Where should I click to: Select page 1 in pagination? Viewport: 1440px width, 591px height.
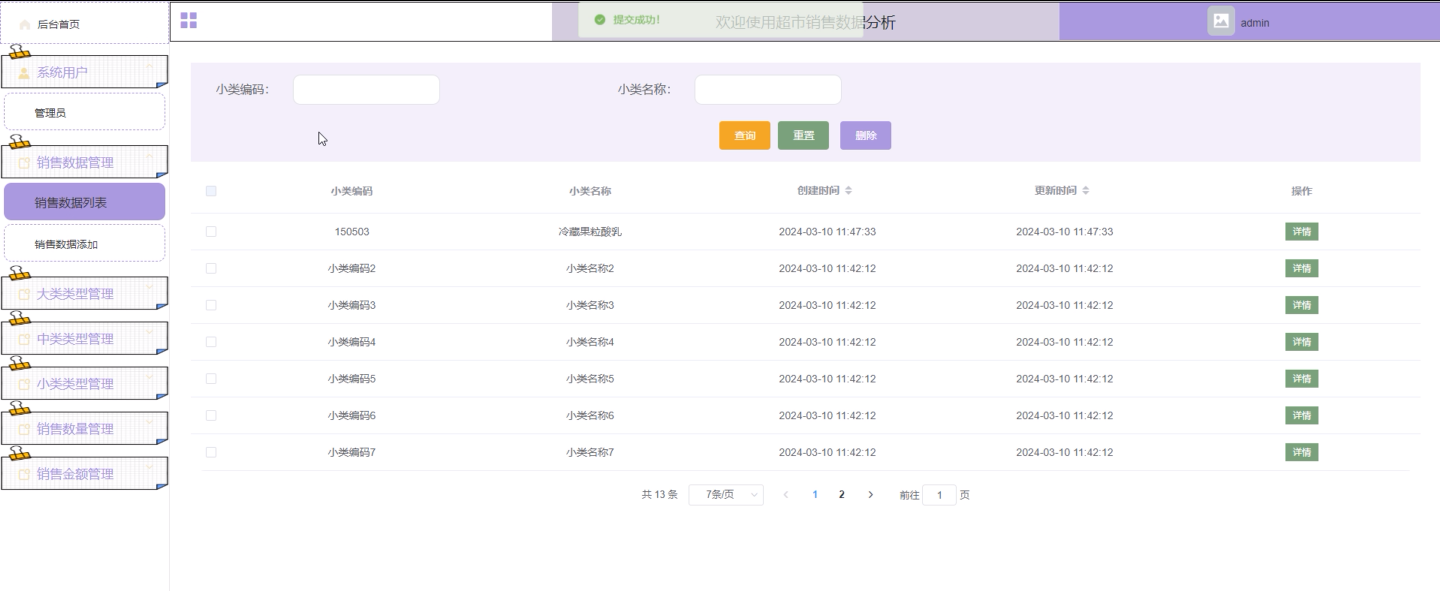(816, 495)
